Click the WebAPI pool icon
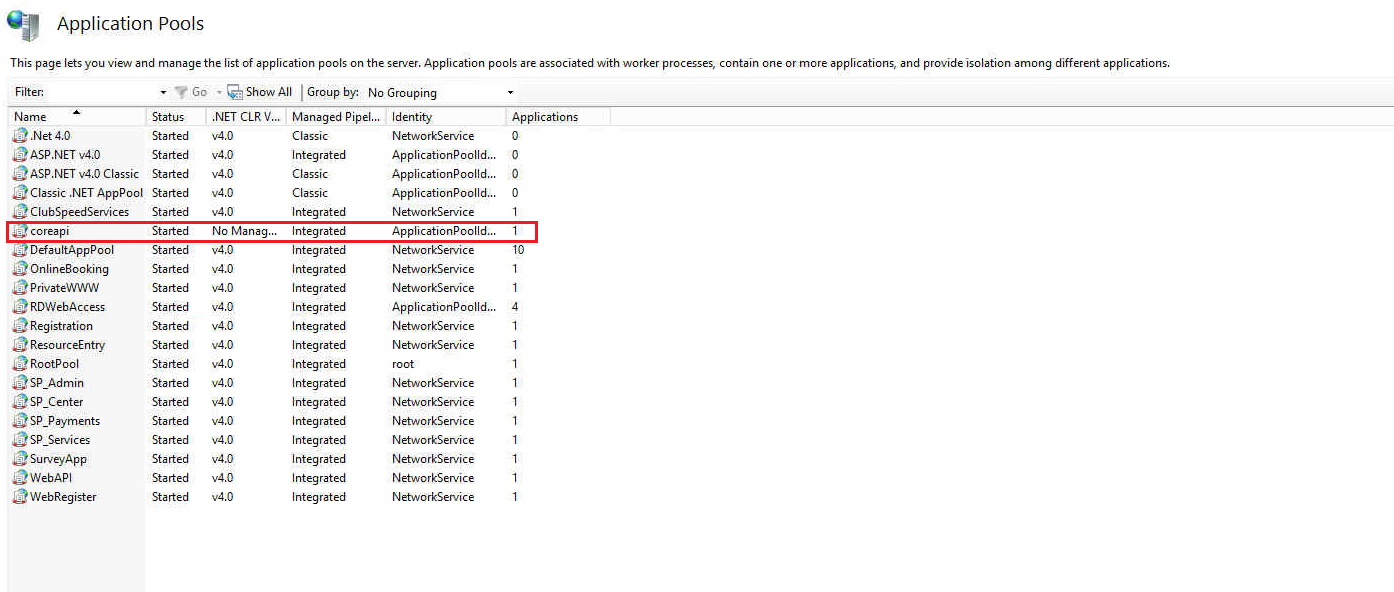1394x592 pixels. pyautogui.click(x=20, y=478)
